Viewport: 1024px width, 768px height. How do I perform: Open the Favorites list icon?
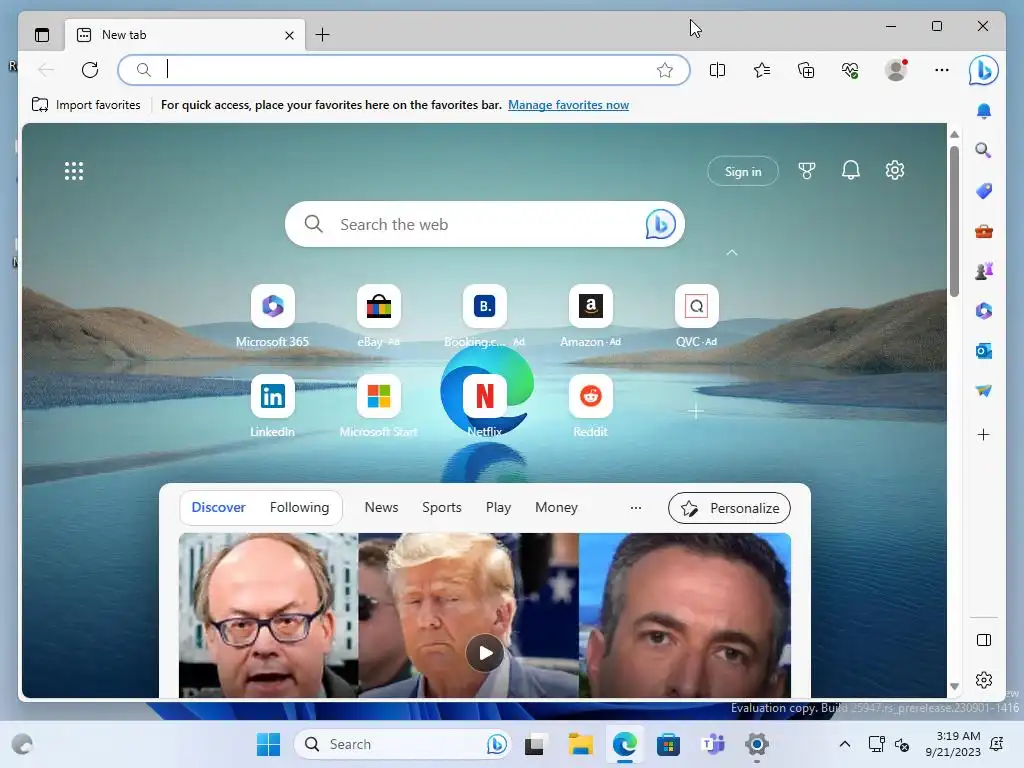pyautogui.click(x=761, y=70)
